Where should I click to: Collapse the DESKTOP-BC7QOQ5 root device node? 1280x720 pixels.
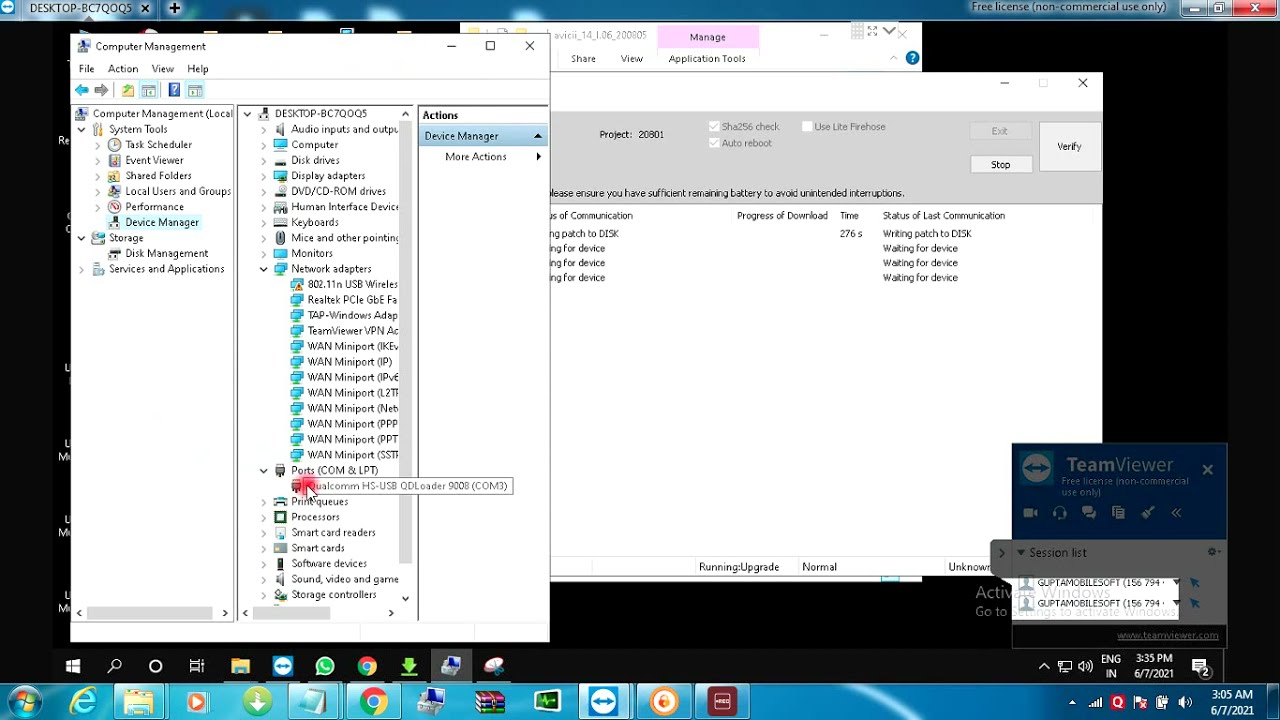click(x=248, y=114)
